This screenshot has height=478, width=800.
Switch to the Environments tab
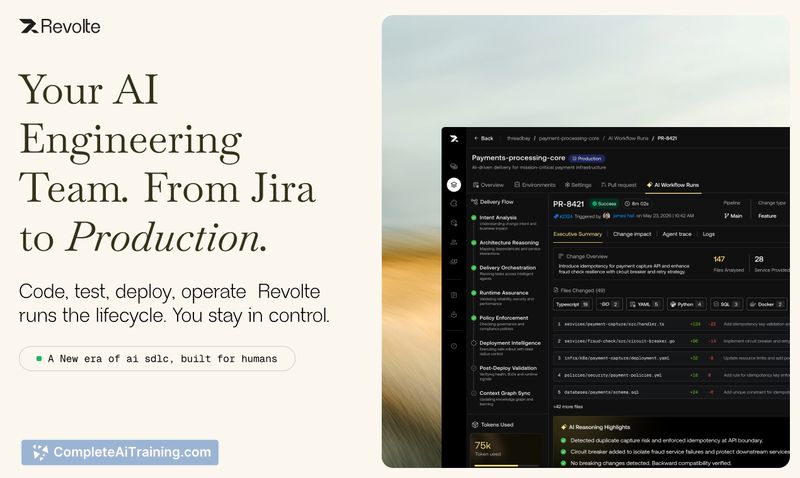pyautogui.click(x=535, y=185)
